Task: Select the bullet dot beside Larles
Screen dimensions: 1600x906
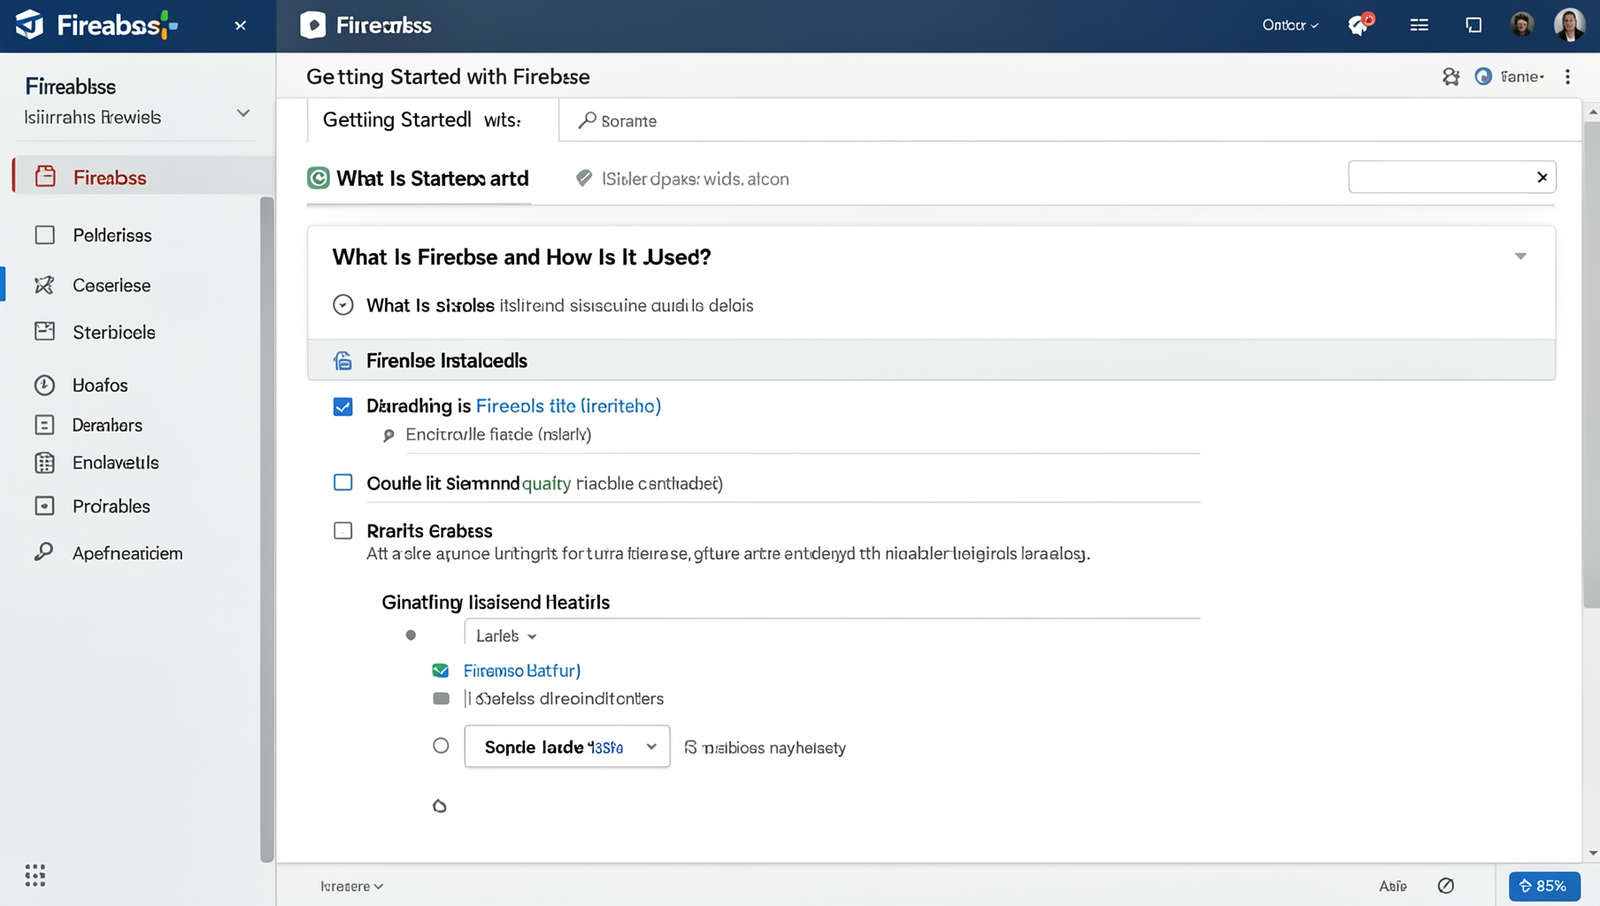Action: pyautogui.click(x=410, y=635)
